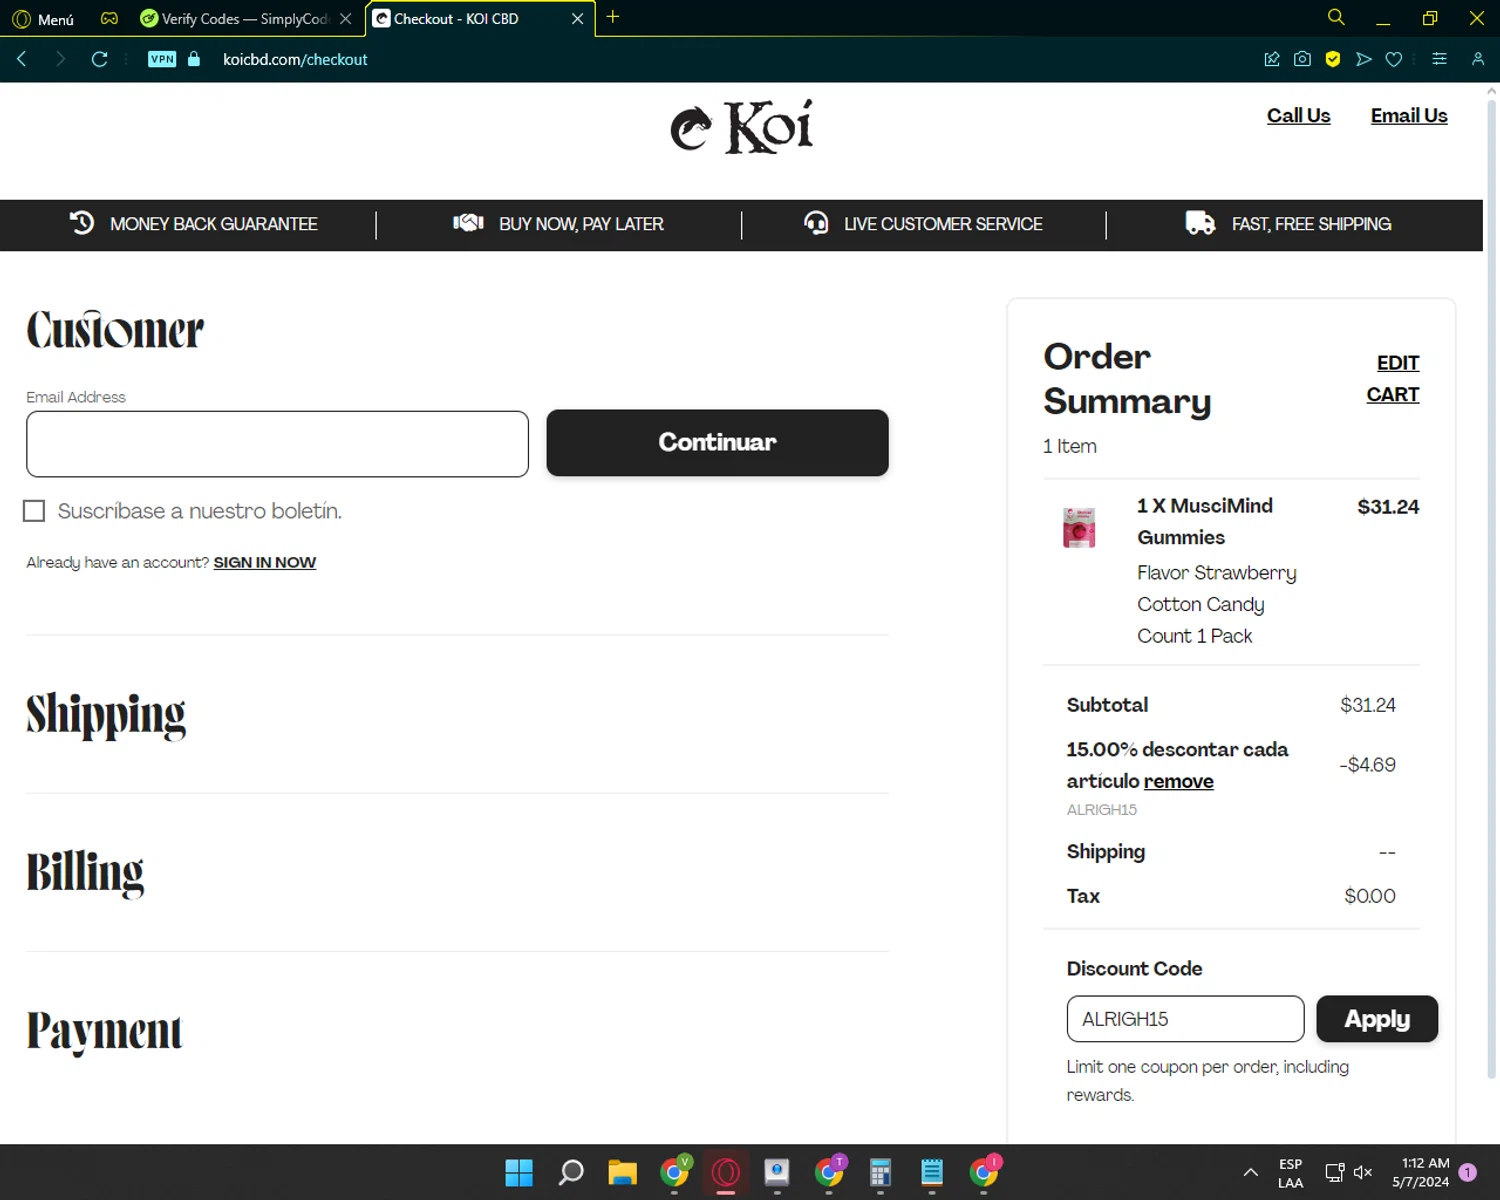Click the Buy Now Pay Later handshake icon
Screen dimensions: 1500x1200
pos(468,223)
